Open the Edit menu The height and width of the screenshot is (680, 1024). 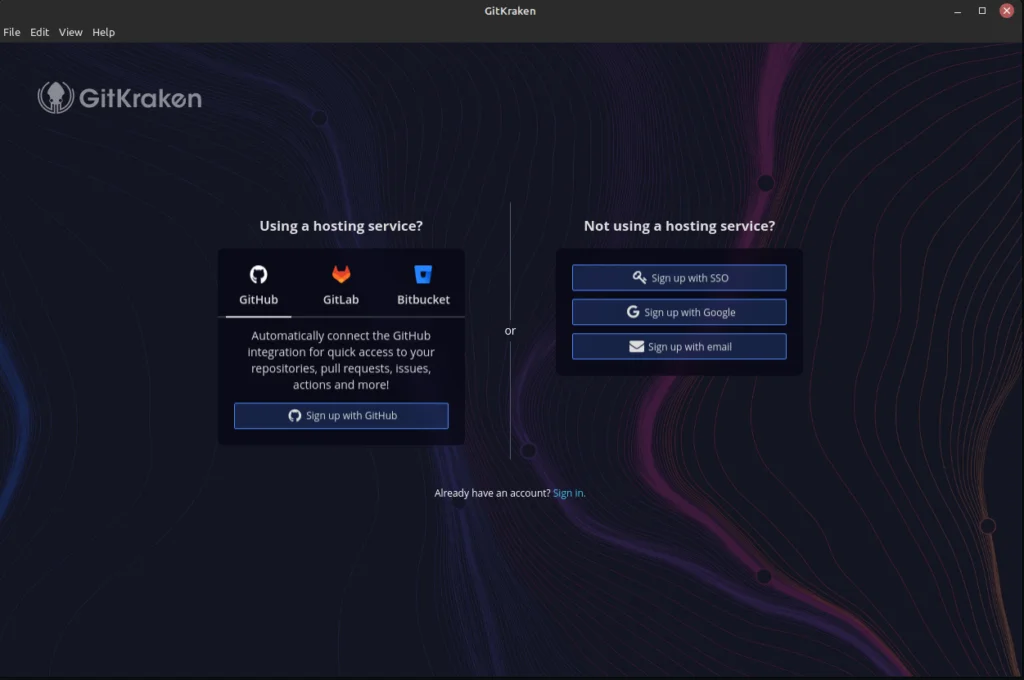point(39,32)
